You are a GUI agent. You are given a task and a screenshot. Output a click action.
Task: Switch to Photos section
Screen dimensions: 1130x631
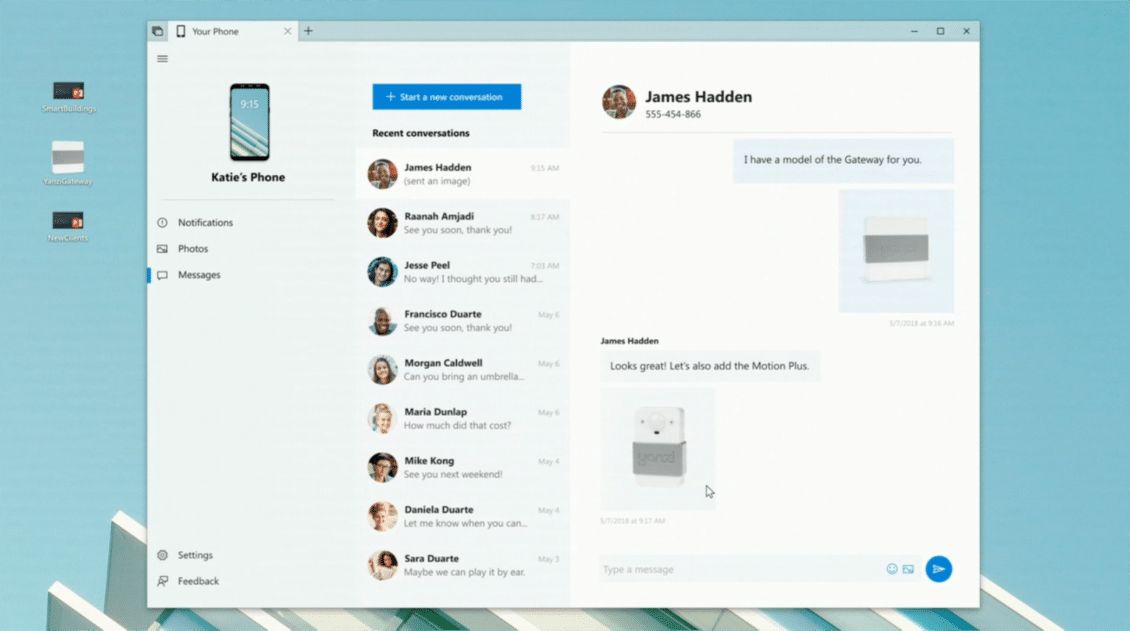[192, 249]
